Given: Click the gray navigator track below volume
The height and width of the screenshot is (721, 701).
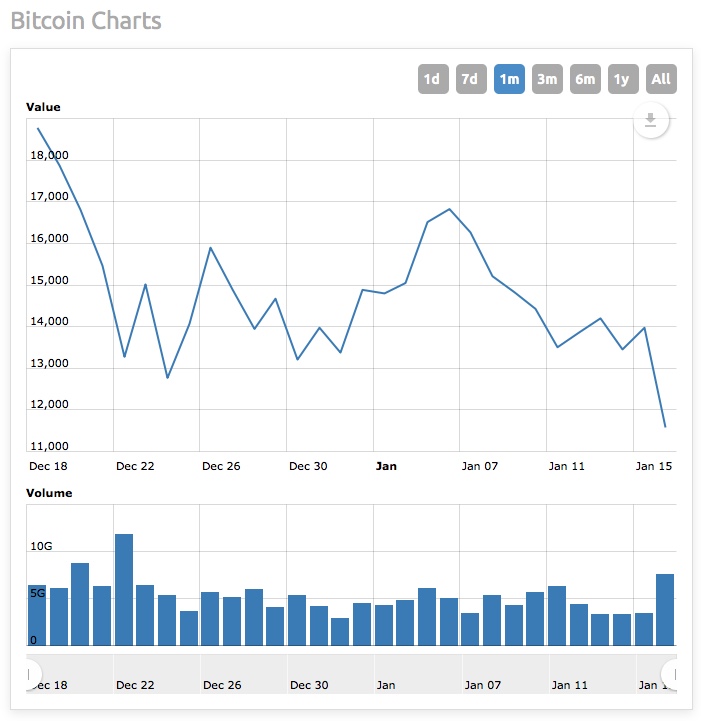Looking at the screenshot, I should (350, 672).
